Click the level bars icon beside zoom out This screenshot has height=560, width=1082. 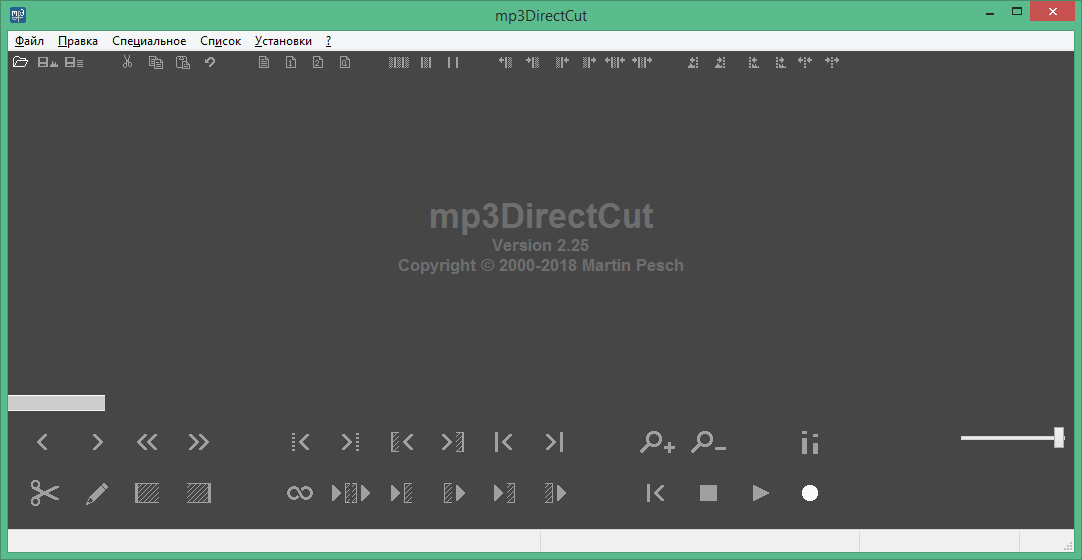click(810, 442)
